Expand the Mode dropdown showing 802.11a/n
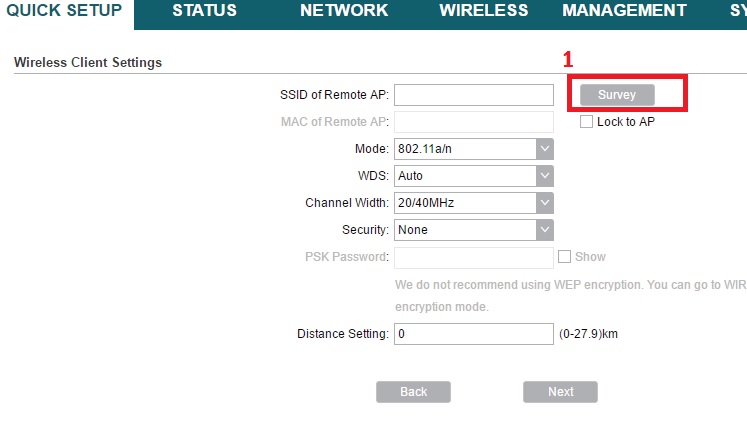747x442 pixels. [474, 149]
